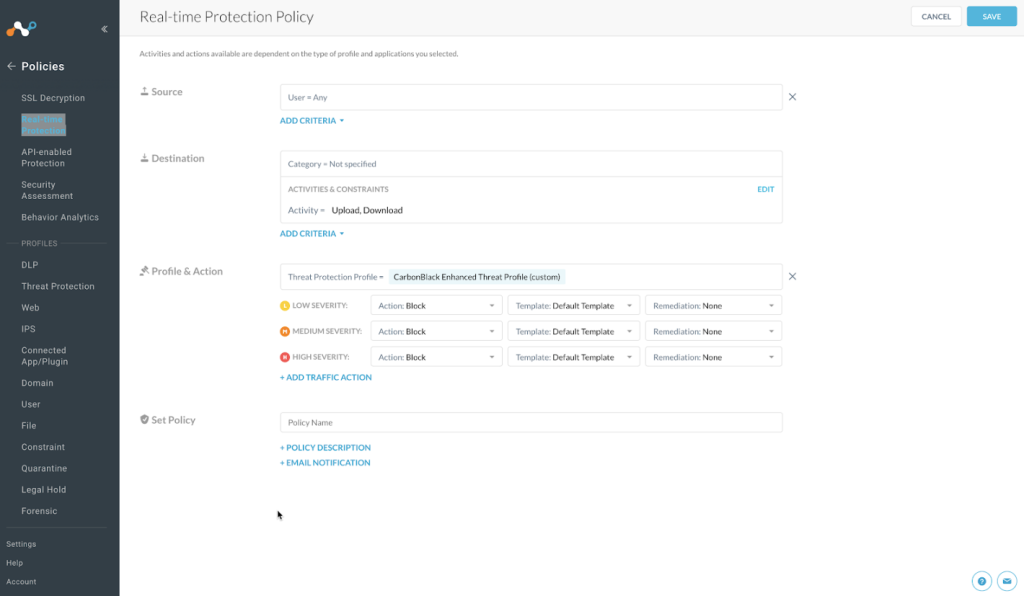The width and height of the screenshot is (1024, 596).
Task: Open Account in sidebar
Action: [x=21, y=582]
